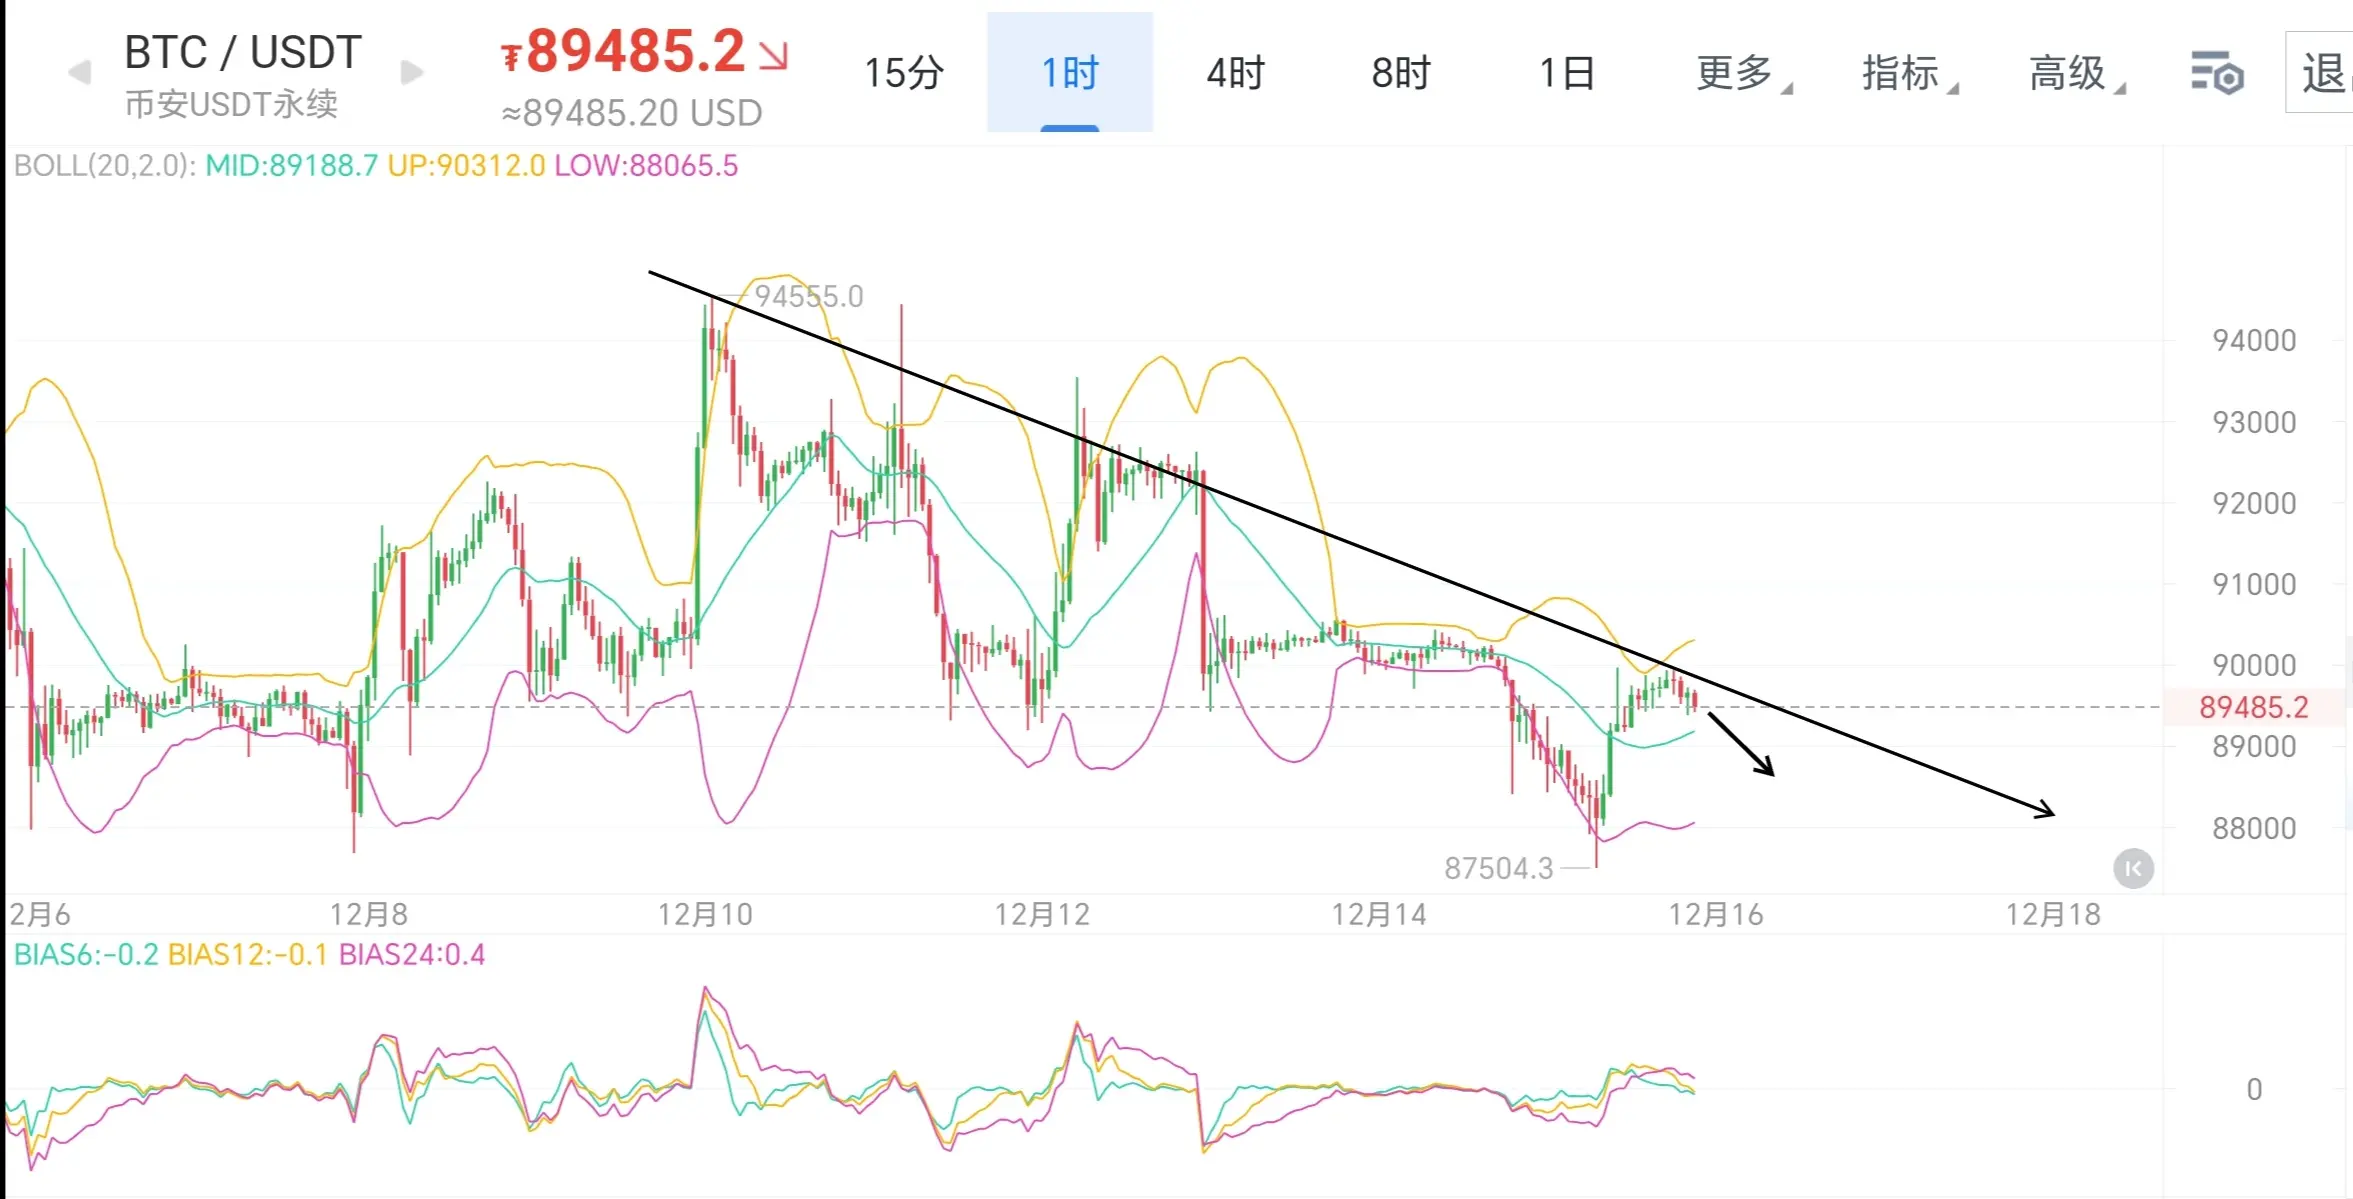
Task: Open chart display settings icon
Action: click(x=2217, y=74)
